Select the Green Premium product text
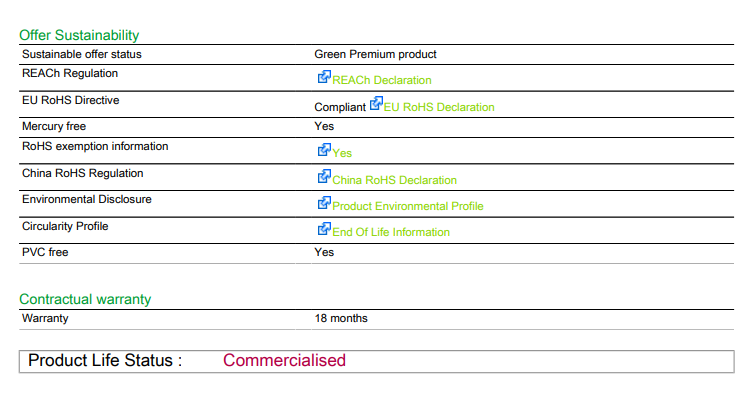Screen dimensions: 753x412 [375, 54]
